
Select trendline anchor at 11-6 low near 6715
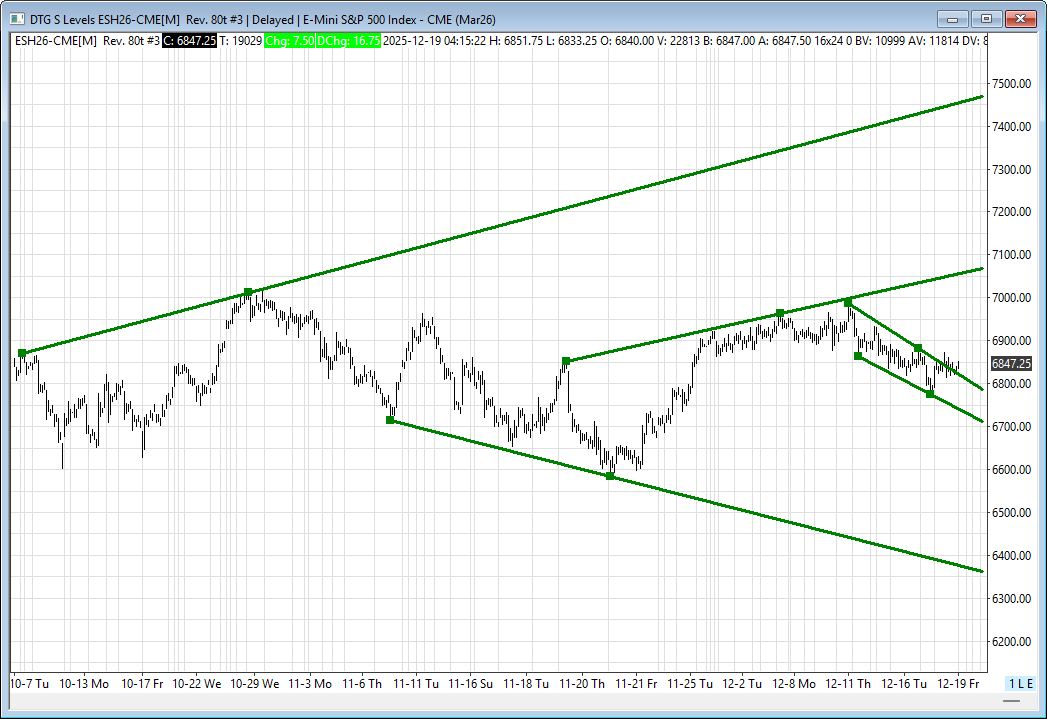[x=391, y=420]
